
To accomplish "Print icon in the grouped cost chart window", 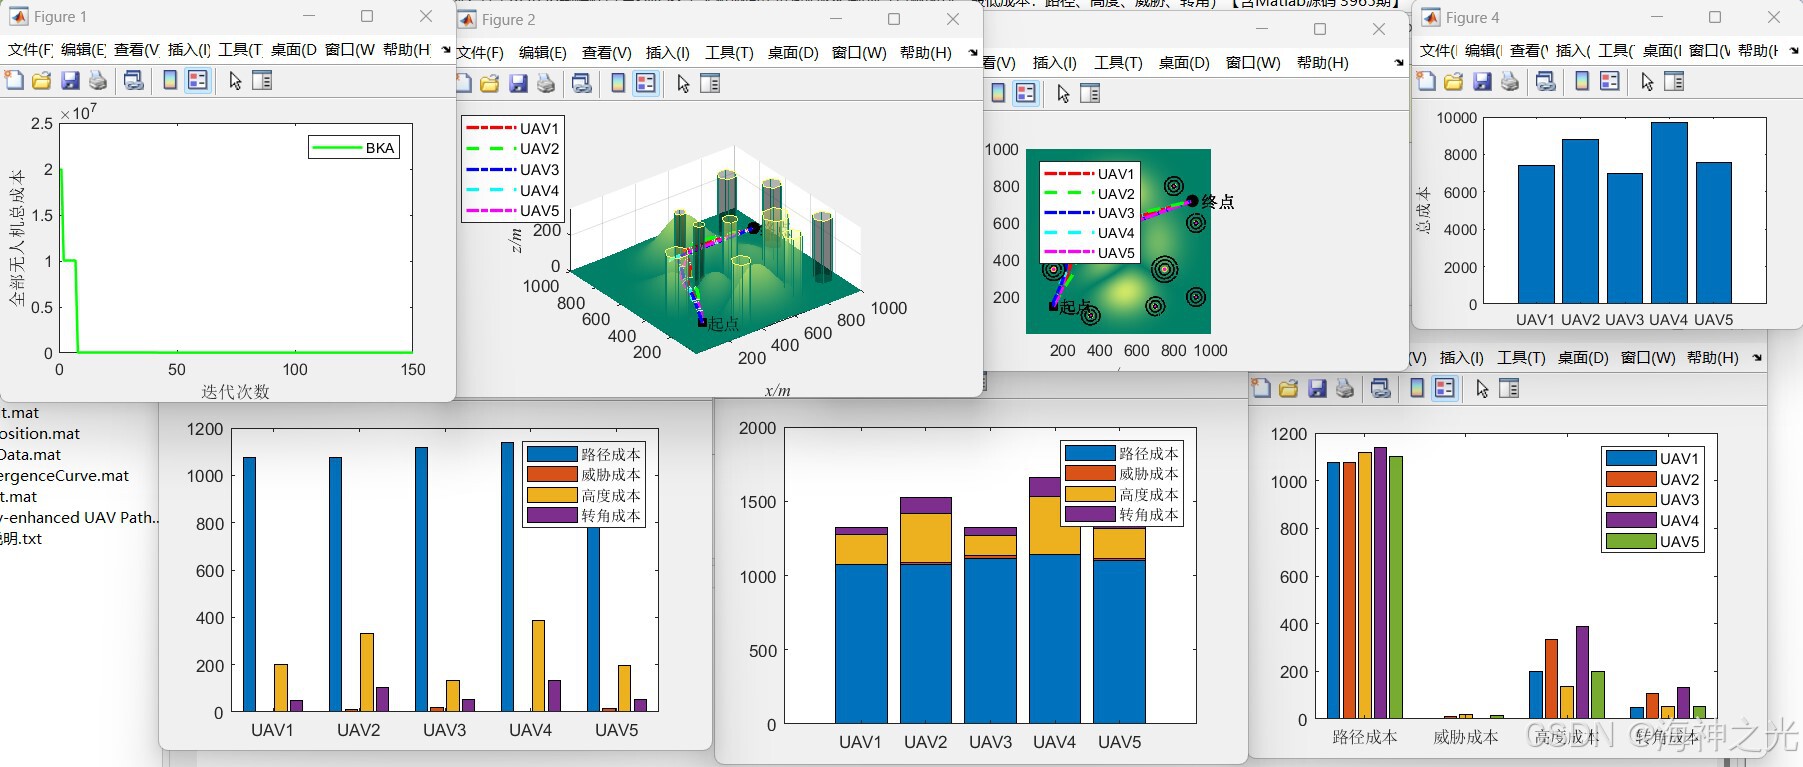I will click(x=1344, y=388).
